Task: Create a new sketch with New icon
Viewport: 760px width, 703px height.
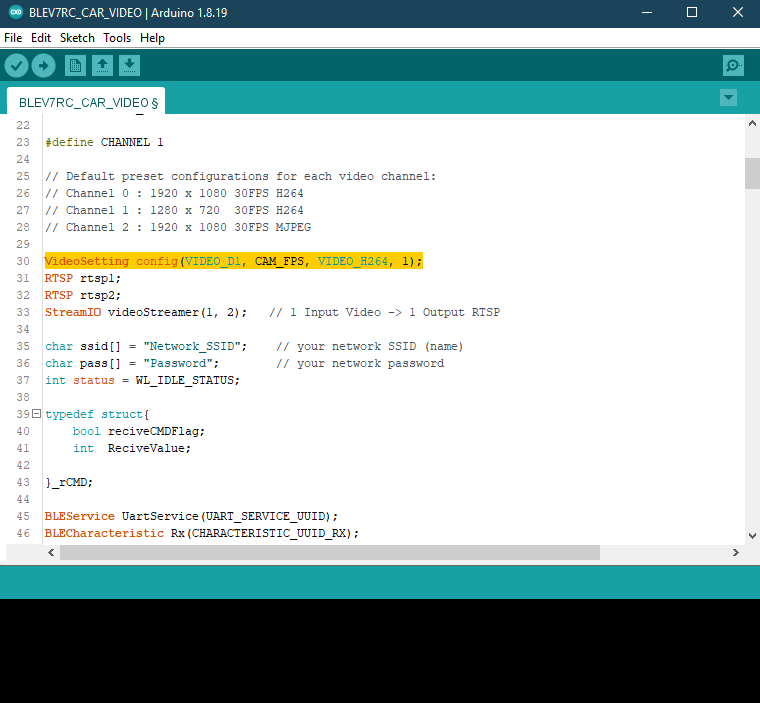Action: coord(75,66)
